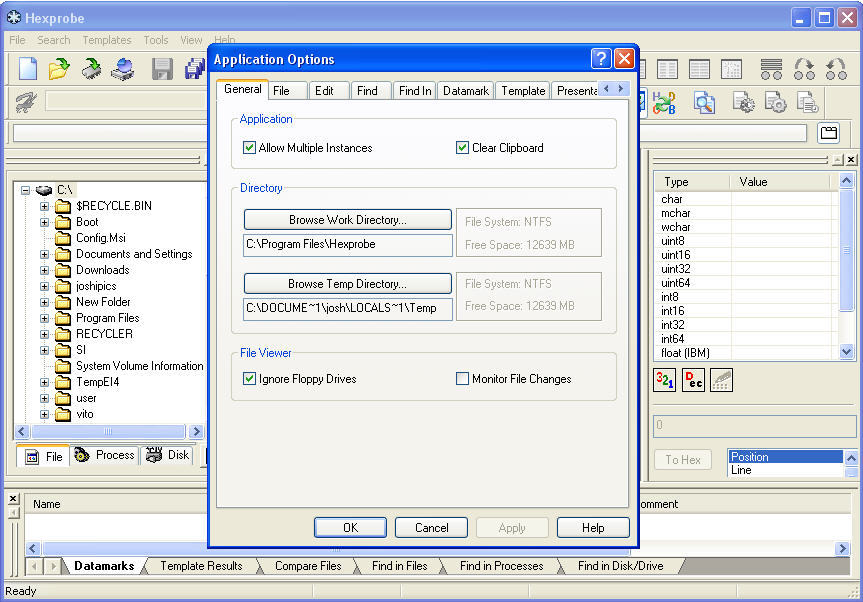The width and height of the screenshot is (863, 602).
Task: Click the ruler icon next to Dec
Action: [x=722, y=380]
